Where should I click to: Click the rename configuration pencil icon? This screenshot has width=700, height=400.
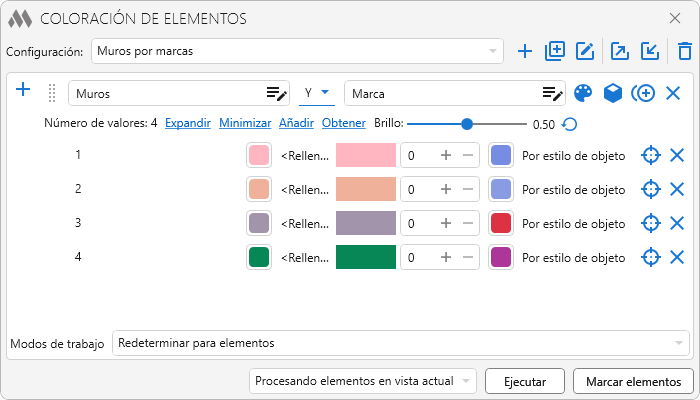tap(585, 51)
